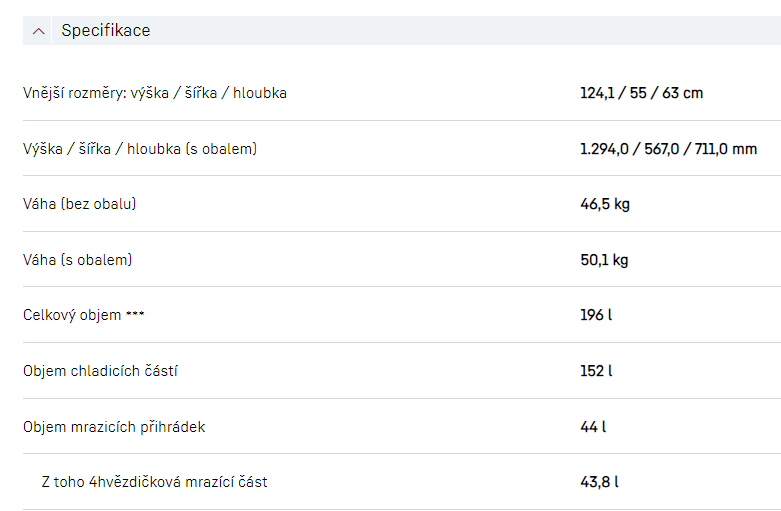
Task: Select the Výška / šířka / hloubka (s obalem) label
Action: pyautogui.click(x=140, y=149)
